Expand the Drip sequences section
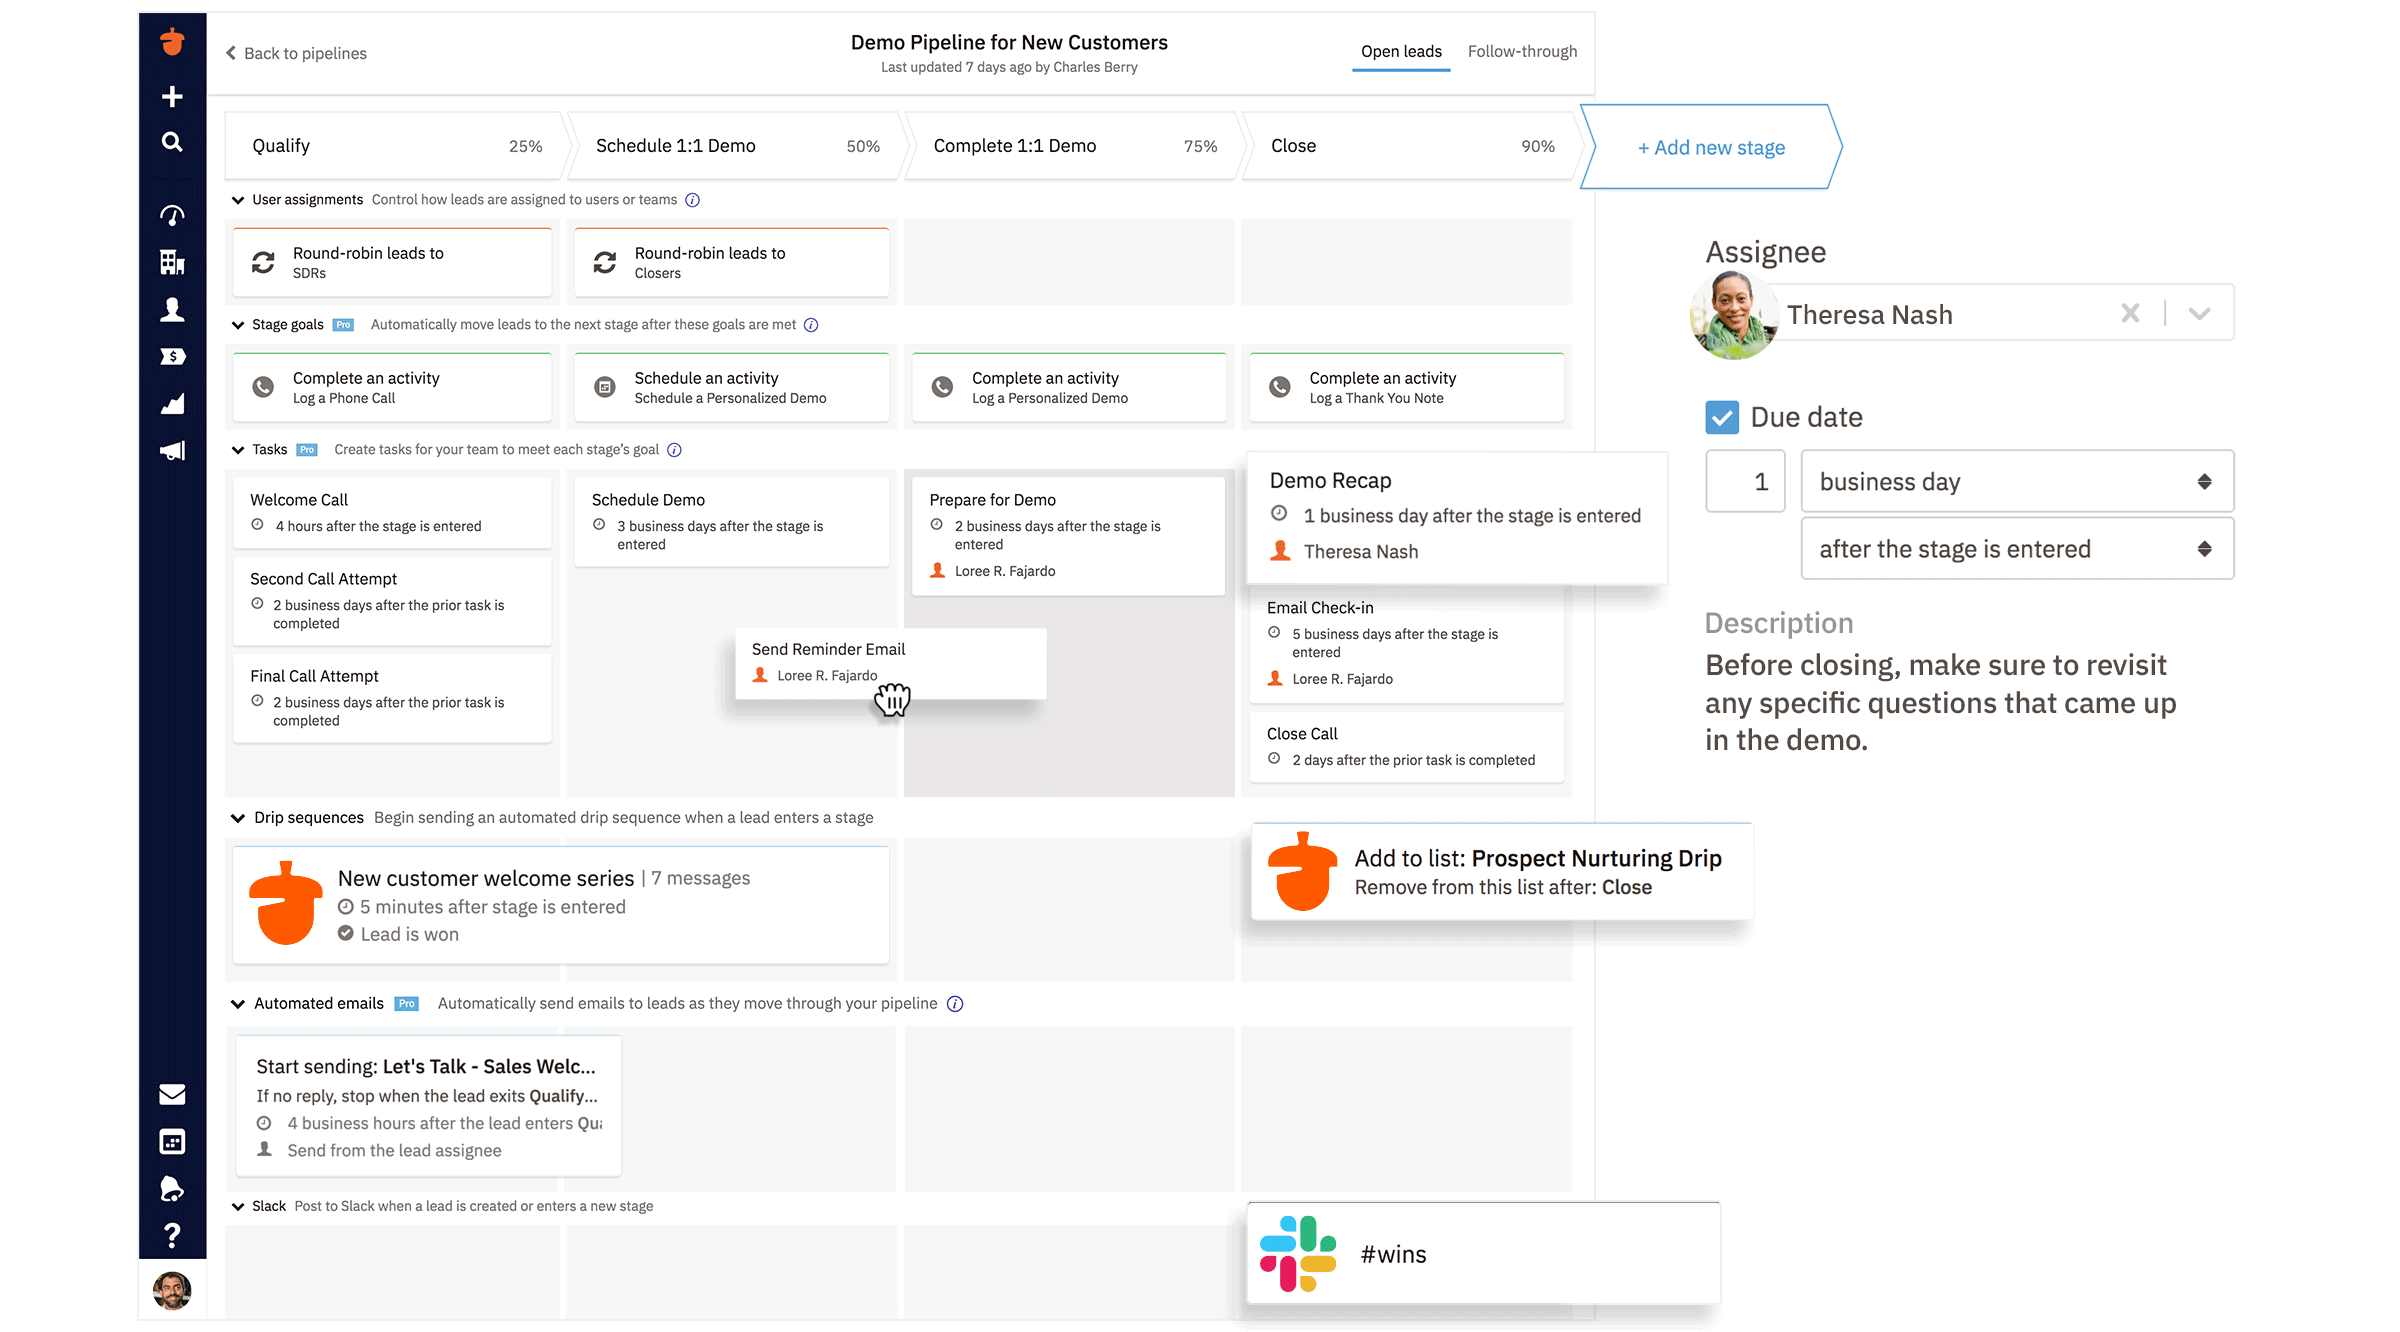Screen dimensions: 2400x1332 click(238, 817)
